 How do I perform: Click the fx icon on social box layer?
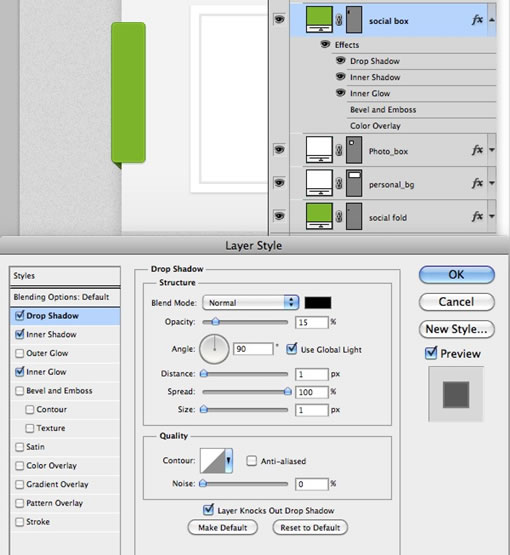(477, 20)
